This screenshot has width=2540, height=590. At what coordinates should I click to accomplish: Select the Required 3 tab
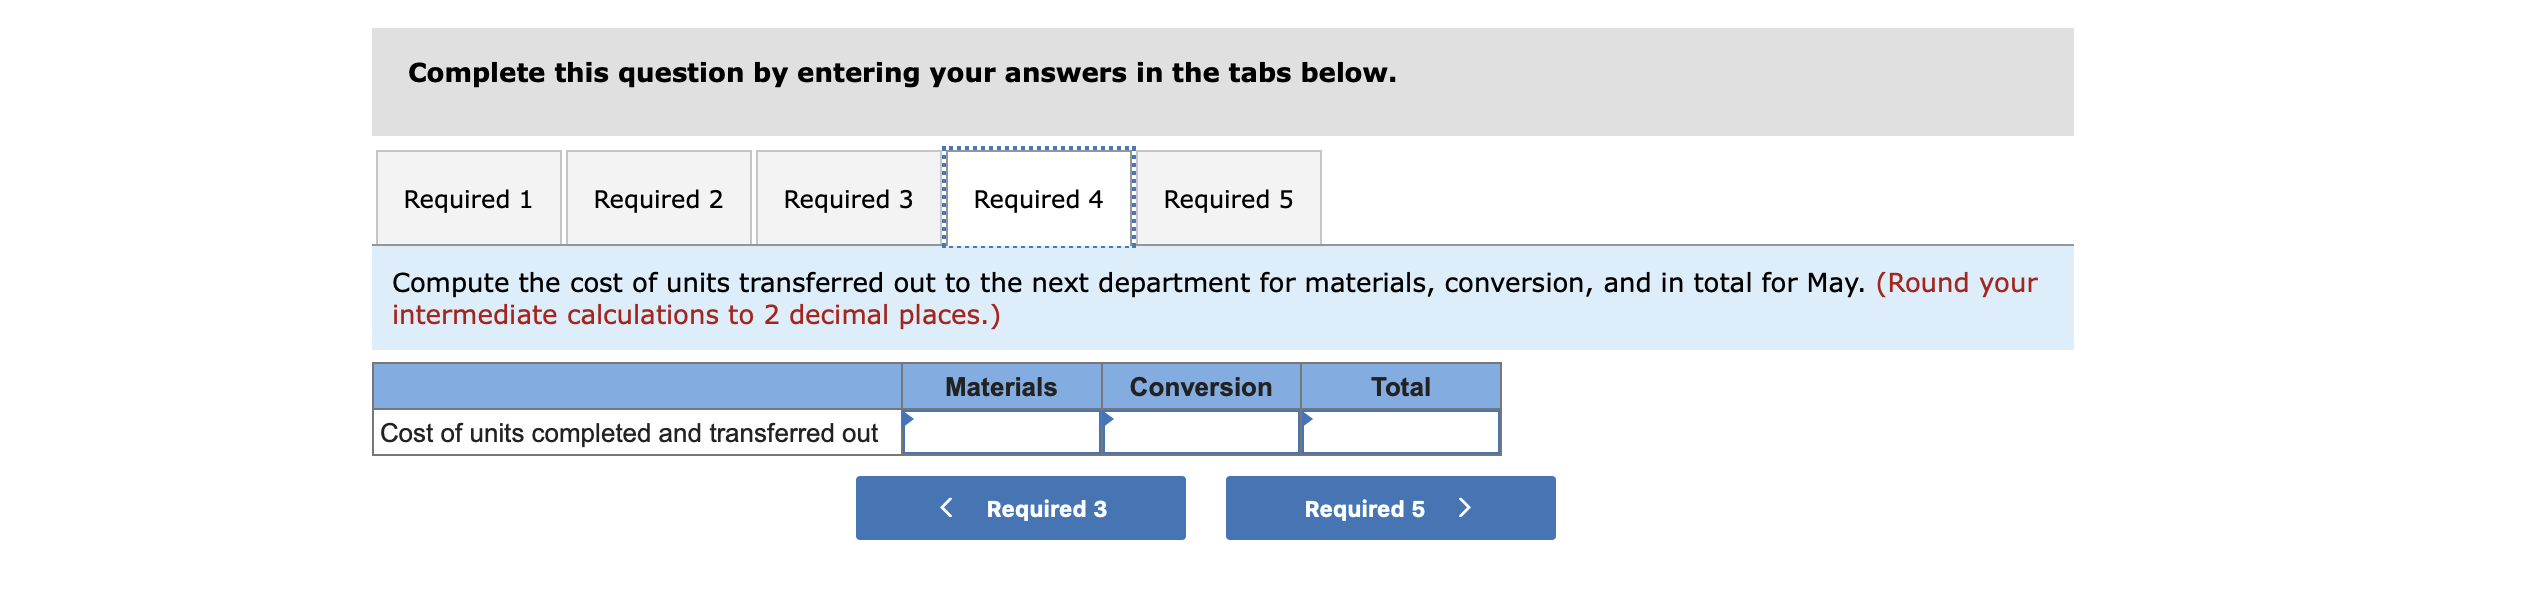[x=848, y=198]
